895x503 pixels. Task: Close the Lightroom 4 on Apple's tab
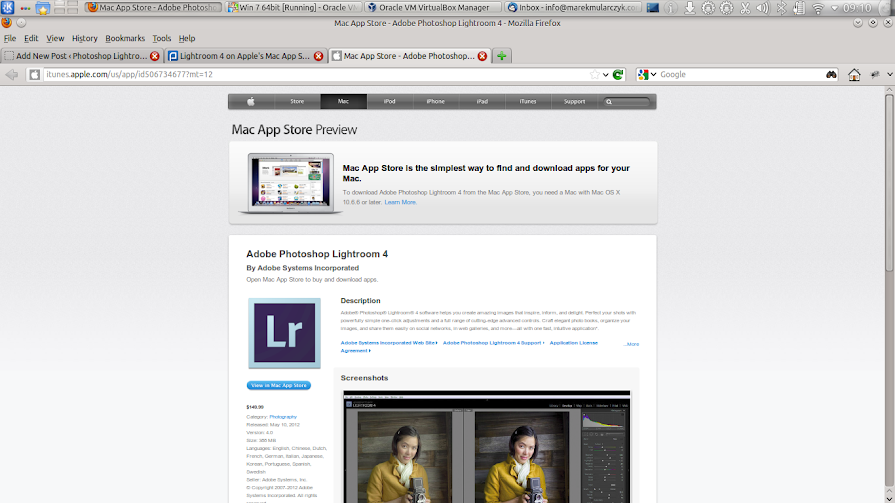pyautogui.click(x=319, y=56)
